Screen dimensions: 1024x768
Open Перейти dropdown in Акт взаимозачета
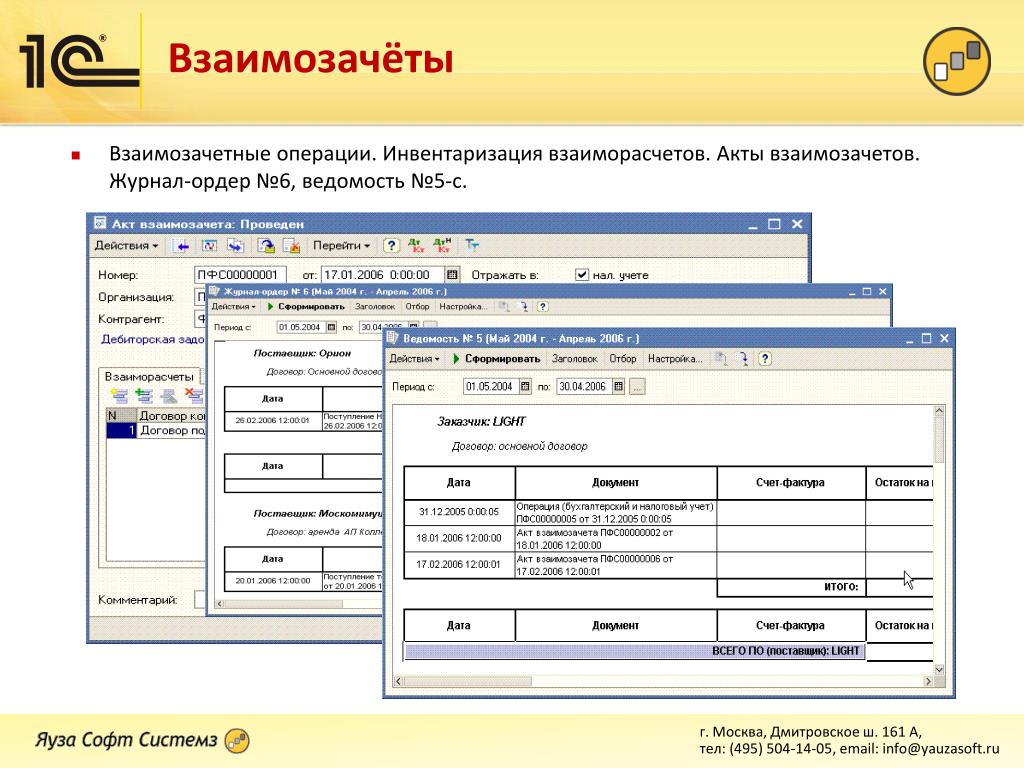[x=341, y=246]
